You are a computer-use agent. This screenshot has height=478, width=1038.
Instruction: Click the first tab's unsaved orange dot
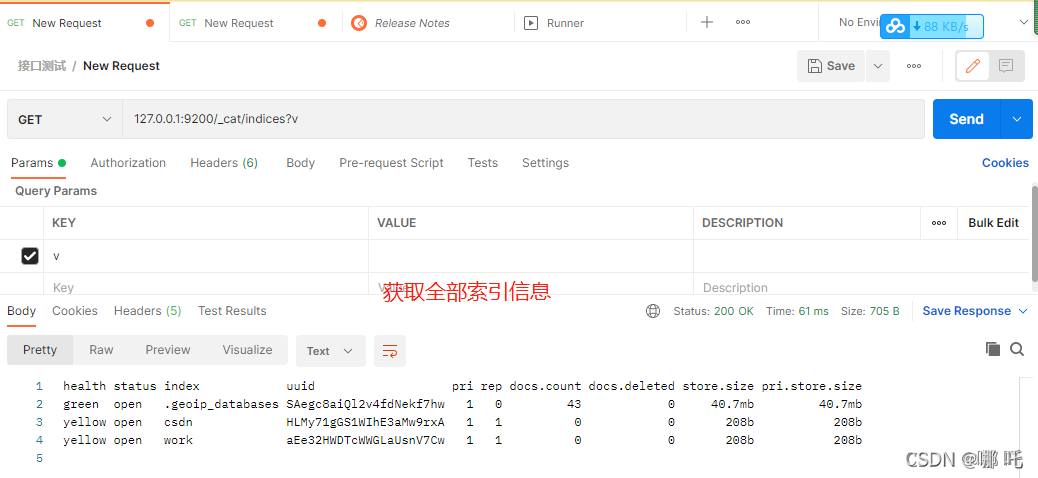pyautogui.click(x=150, y=23)
